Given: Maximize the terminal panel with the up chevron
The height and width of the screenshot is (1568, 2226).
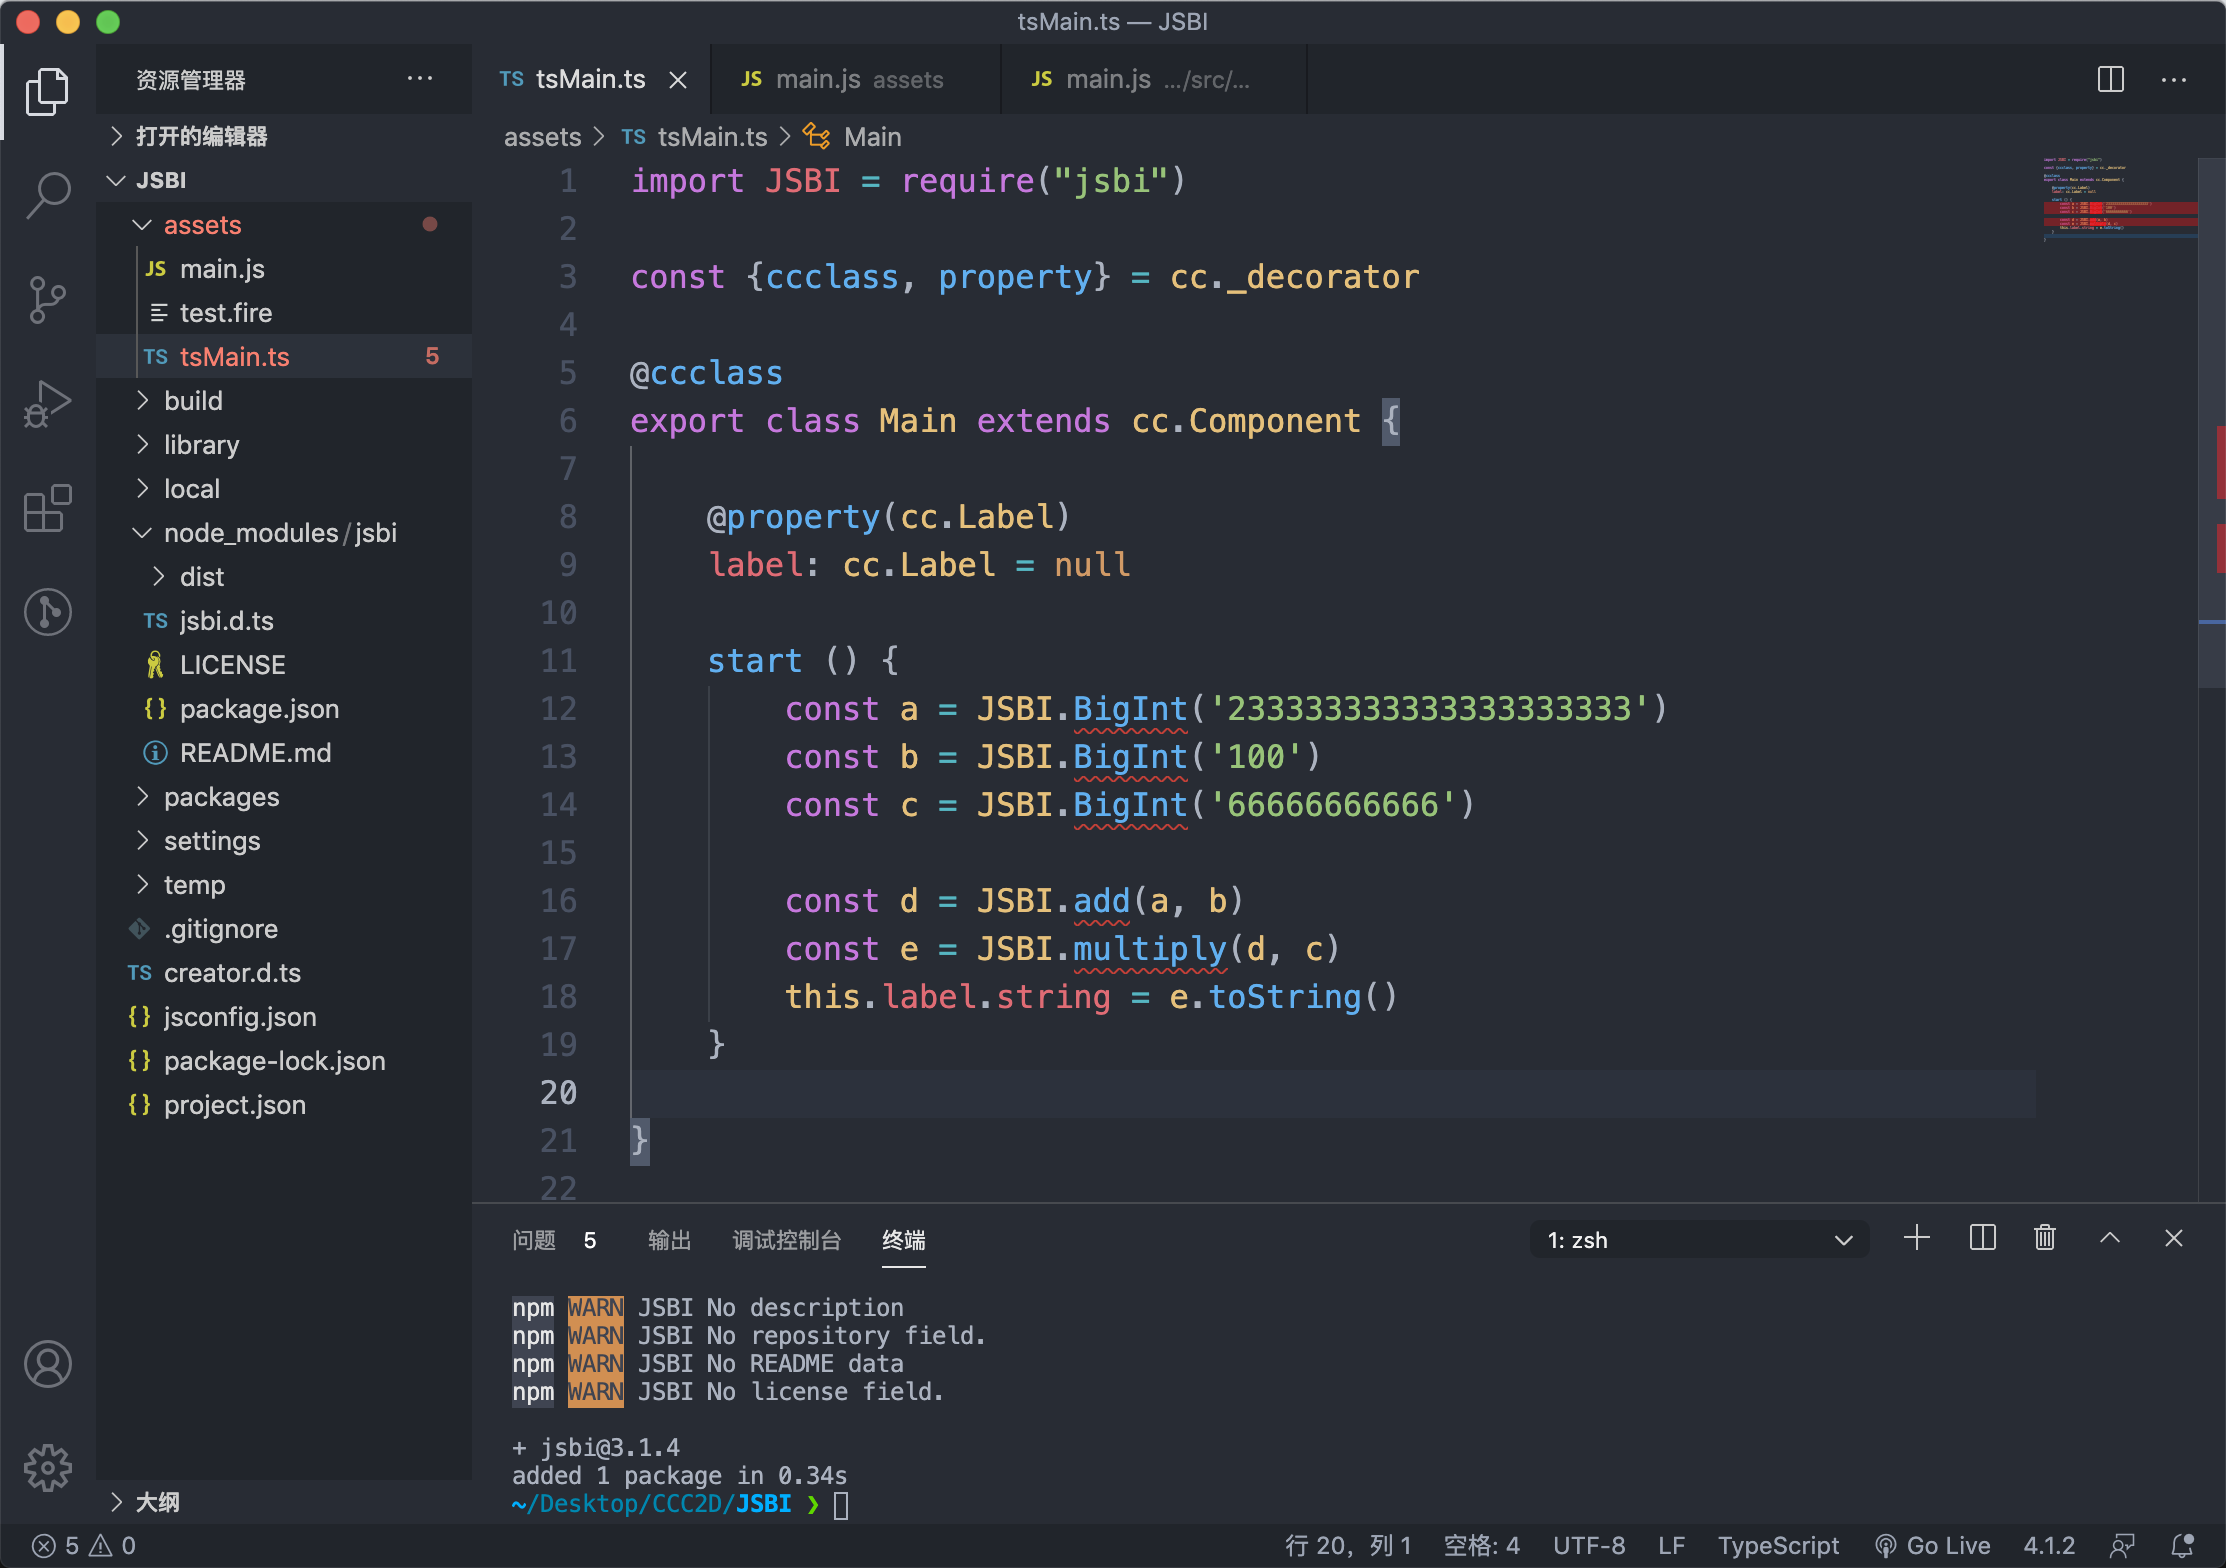Looking at the screenshot, I should [x=2110, y=1239].
